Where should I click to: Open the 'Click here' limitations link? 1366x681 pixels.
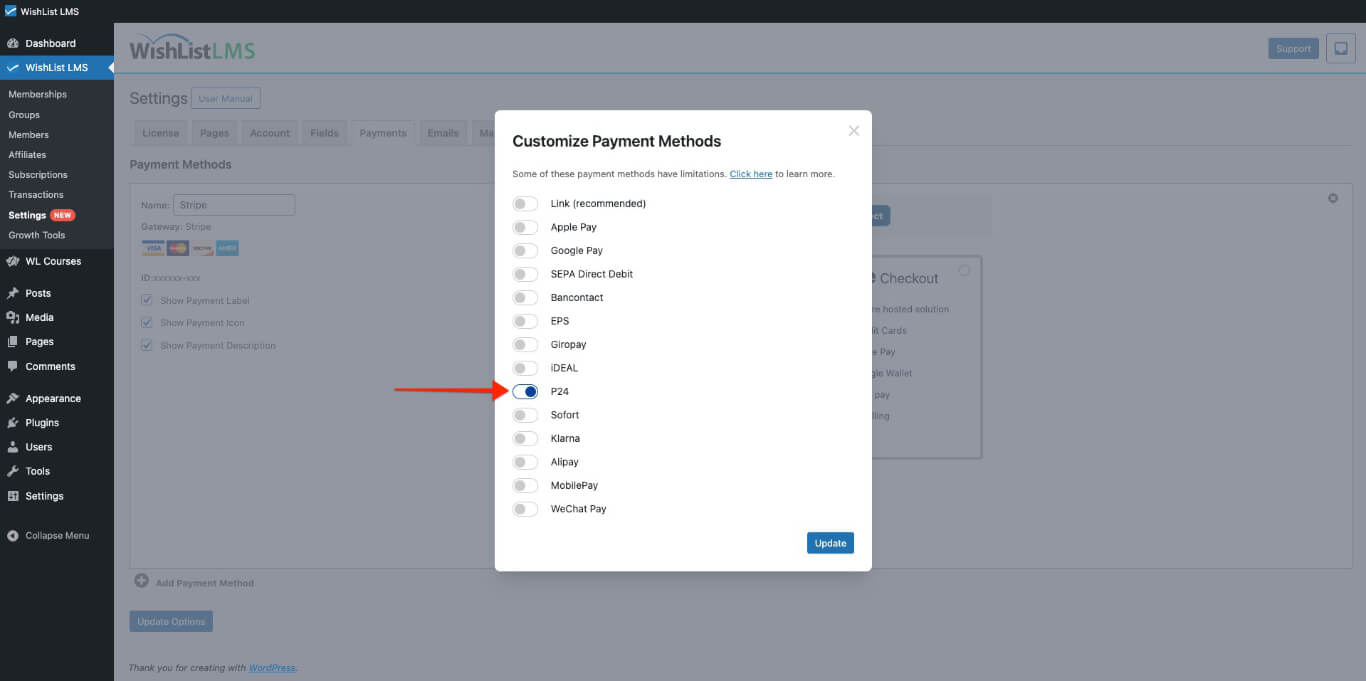tap(751, 173)
